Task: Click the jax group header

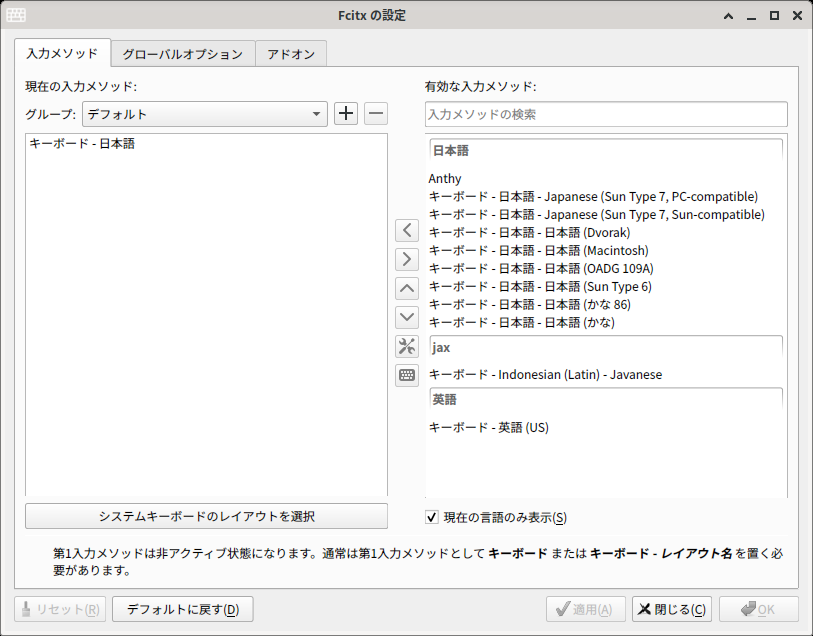Action: click(606, 347)
